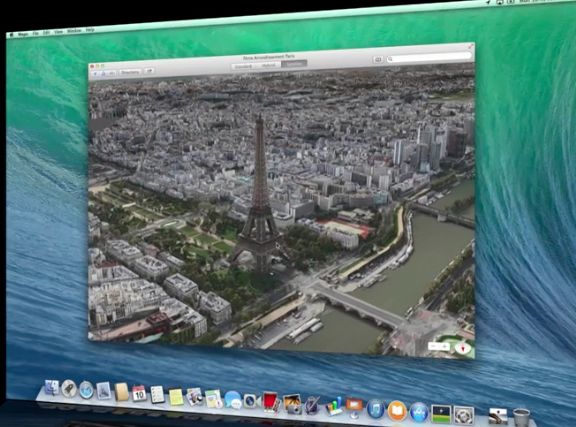Click the compass icon on the map
The height and width of the screenshot is (427, 576).
463,348
